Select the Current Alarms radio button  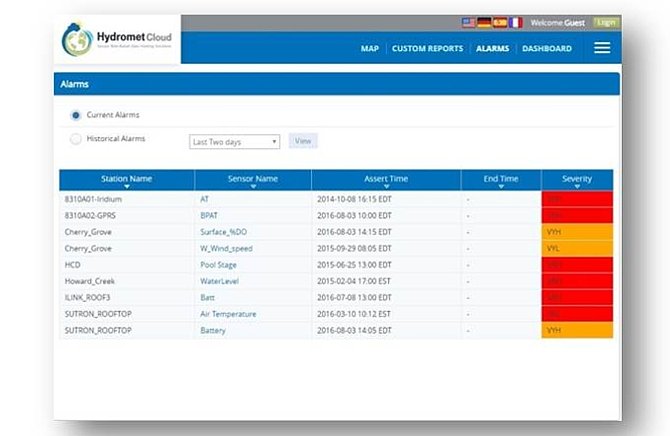tap(76, 115)
